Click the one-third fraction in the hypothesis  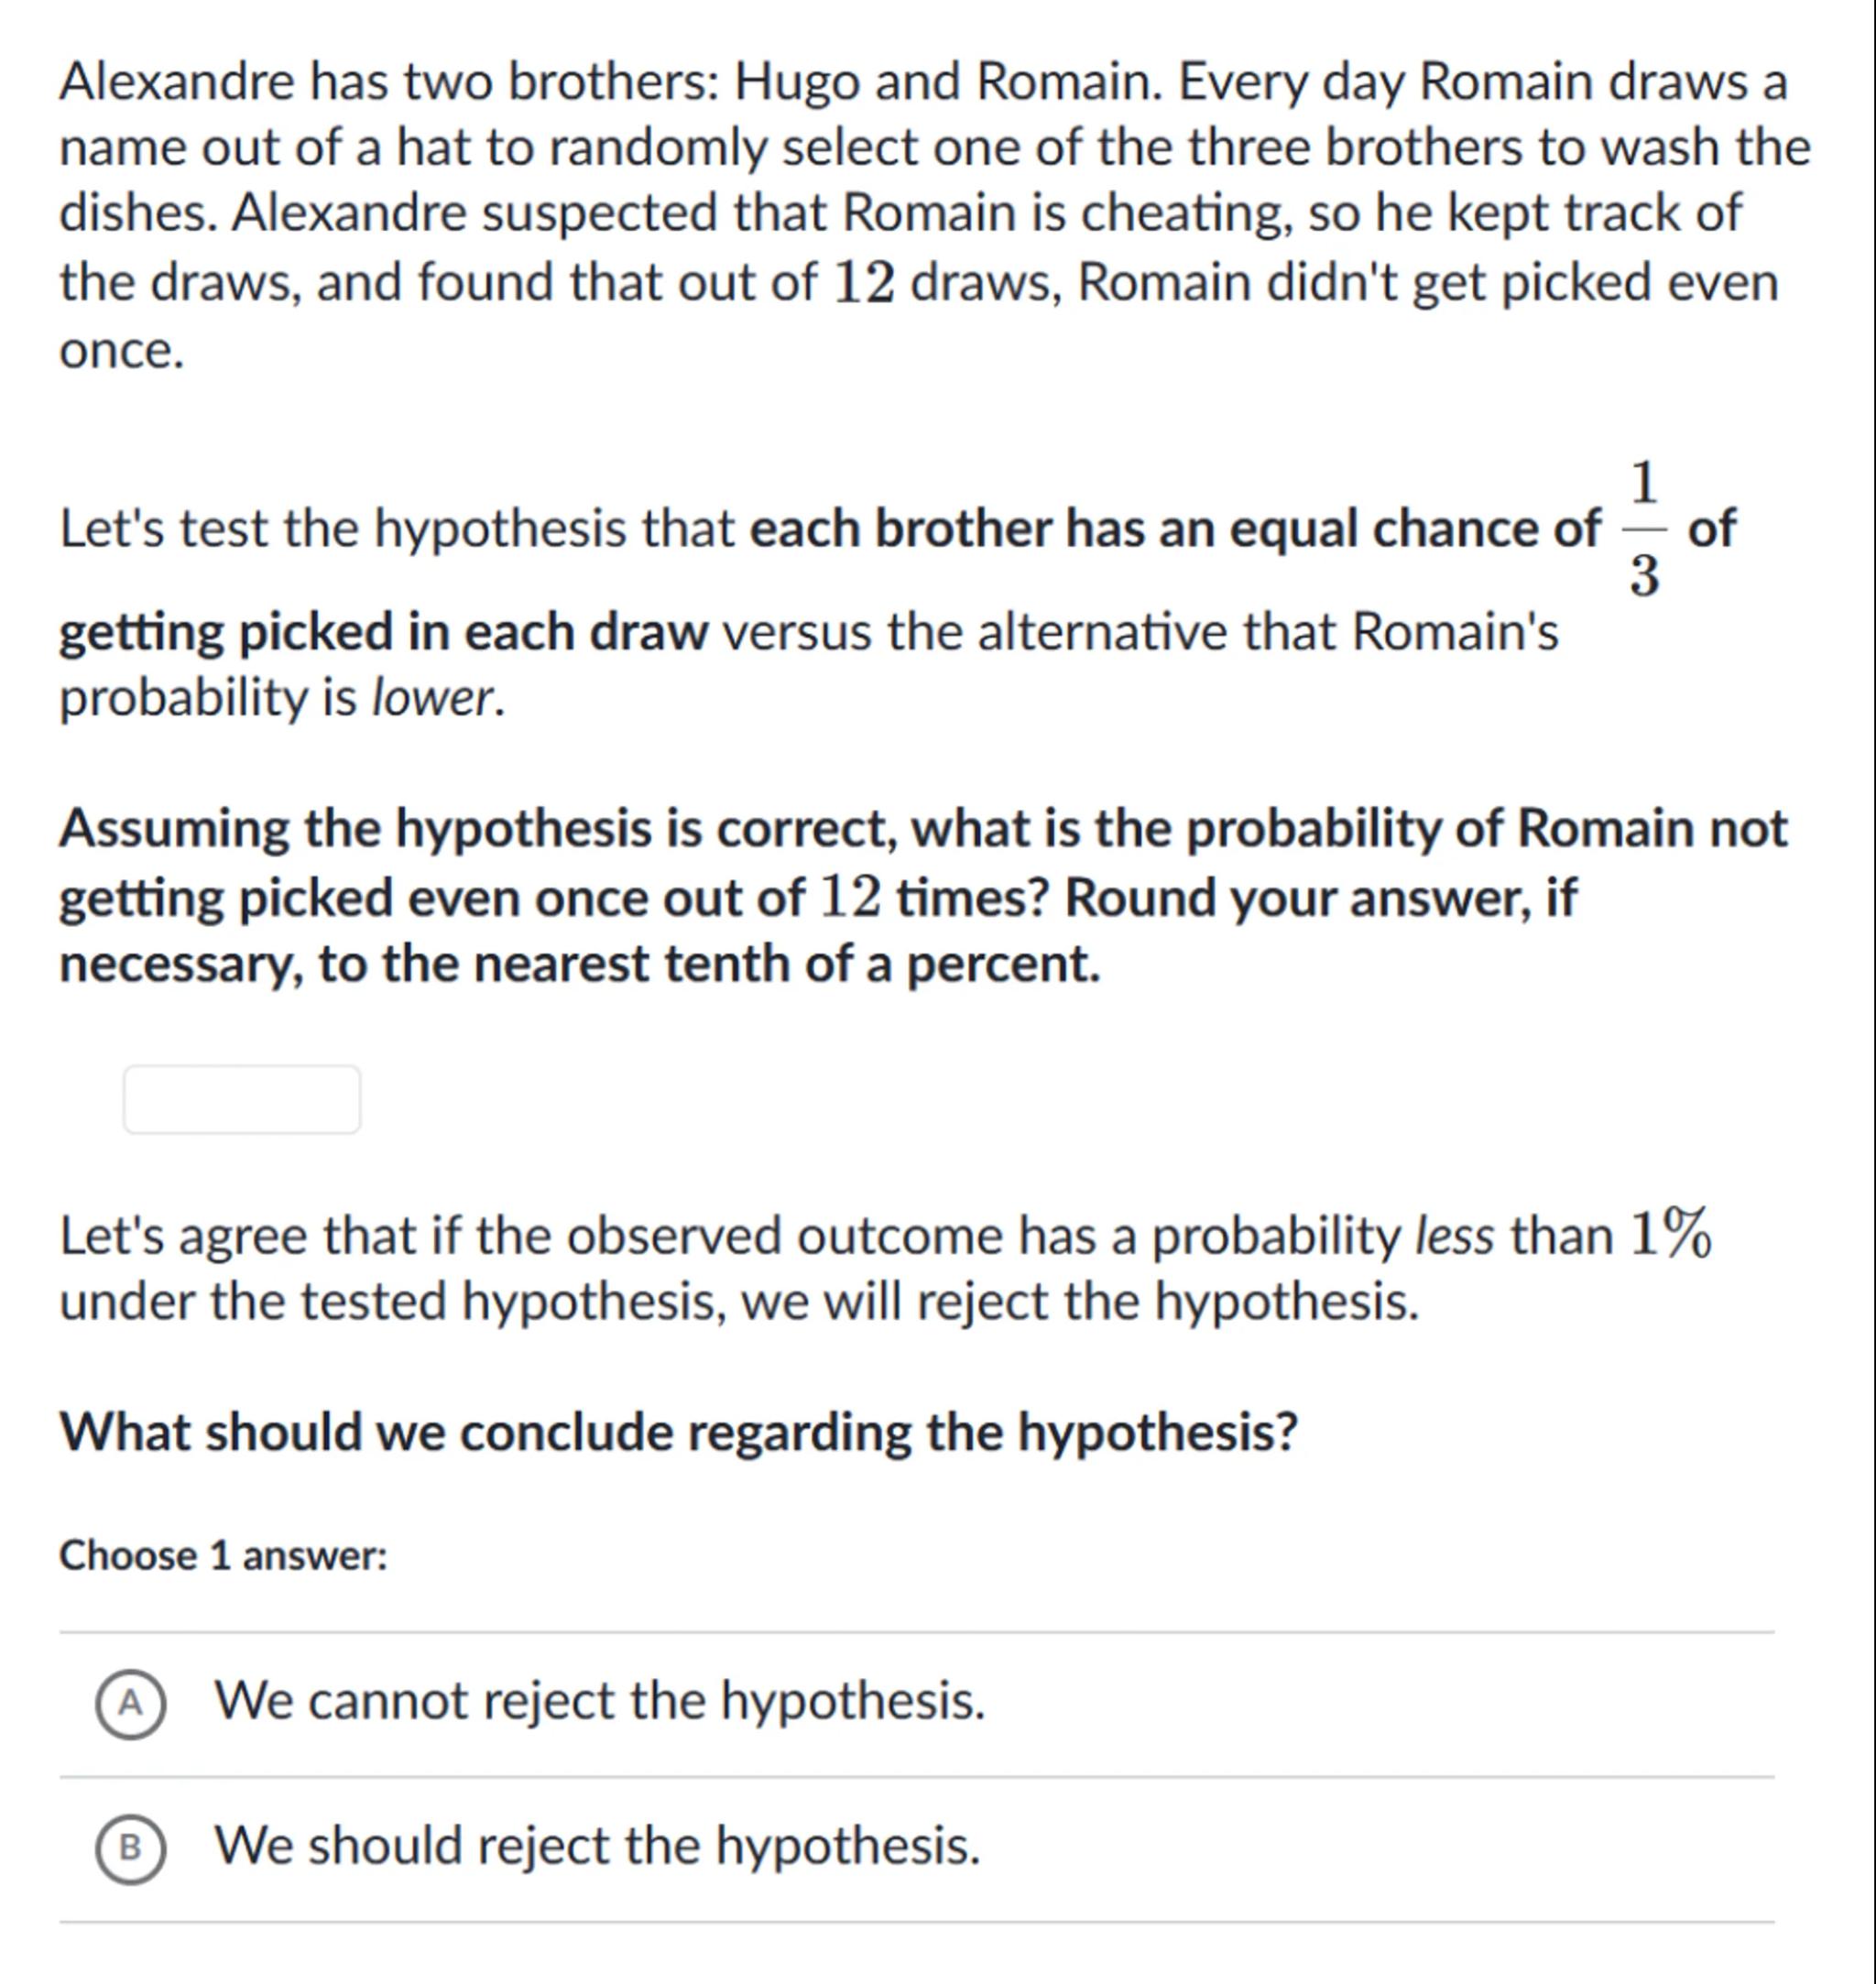click(x=1643, y=530)
